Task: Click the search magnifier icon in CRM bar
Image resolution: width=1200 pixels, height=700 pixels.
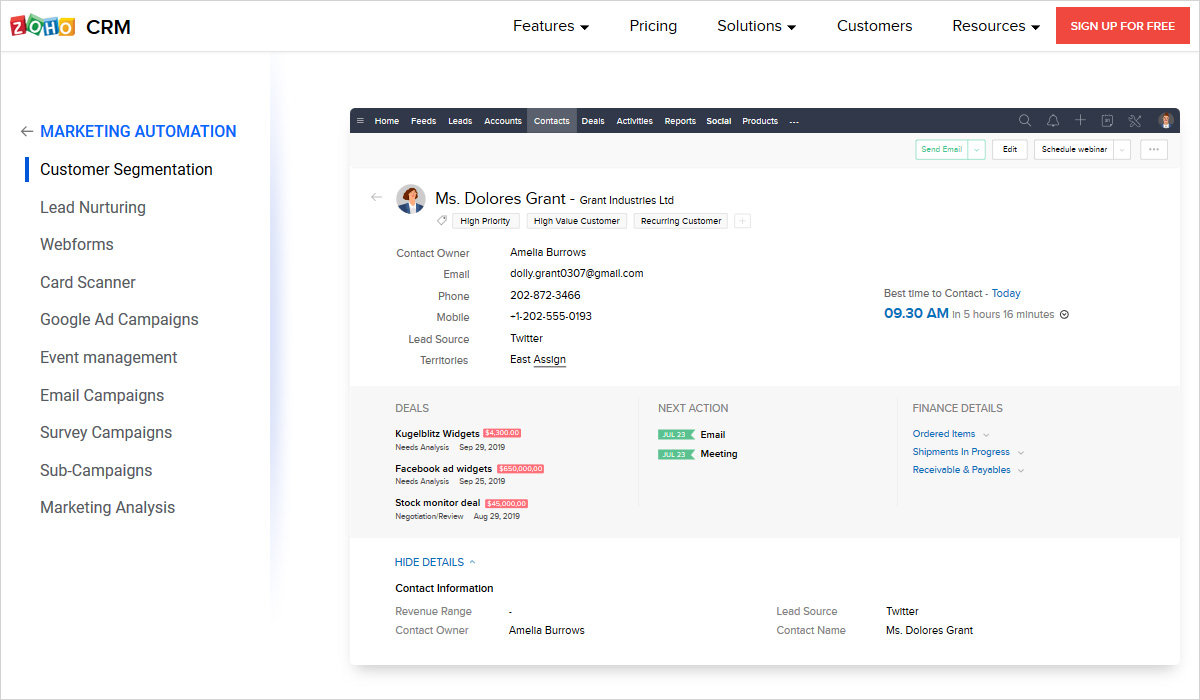Action: [1025, 121]
